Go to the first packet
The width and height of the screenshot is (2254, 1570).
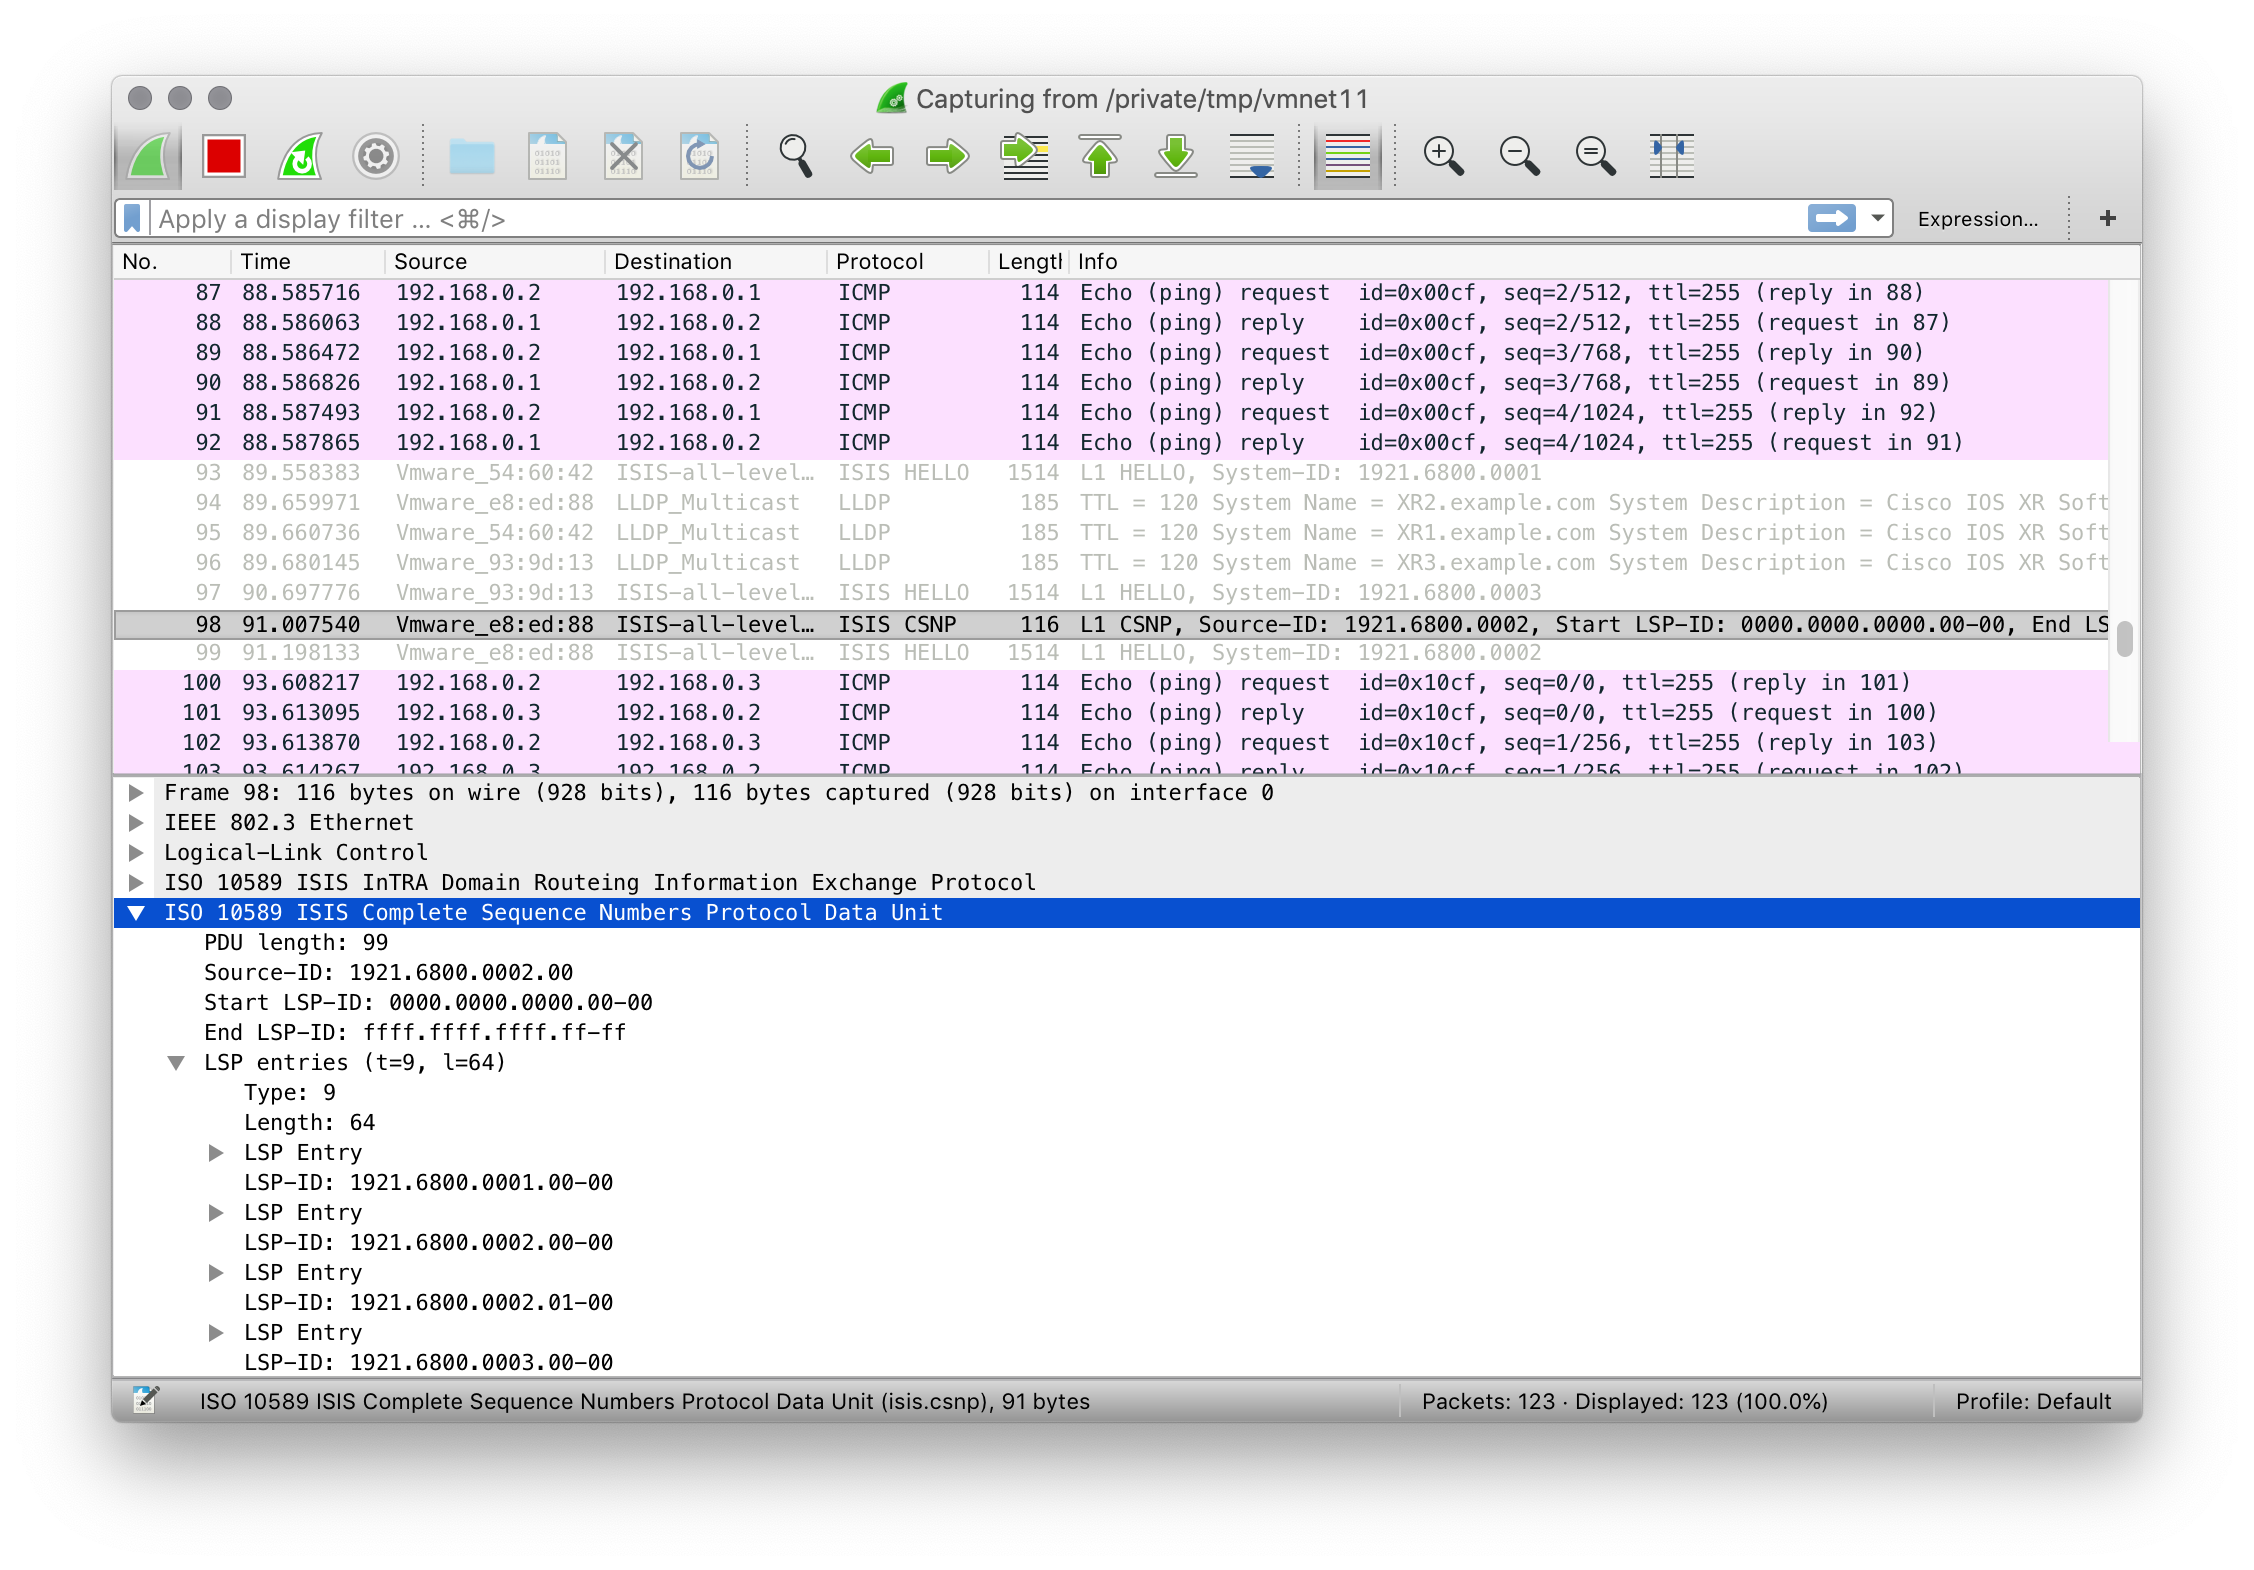pyautogui.click(x=1100, y=156)
